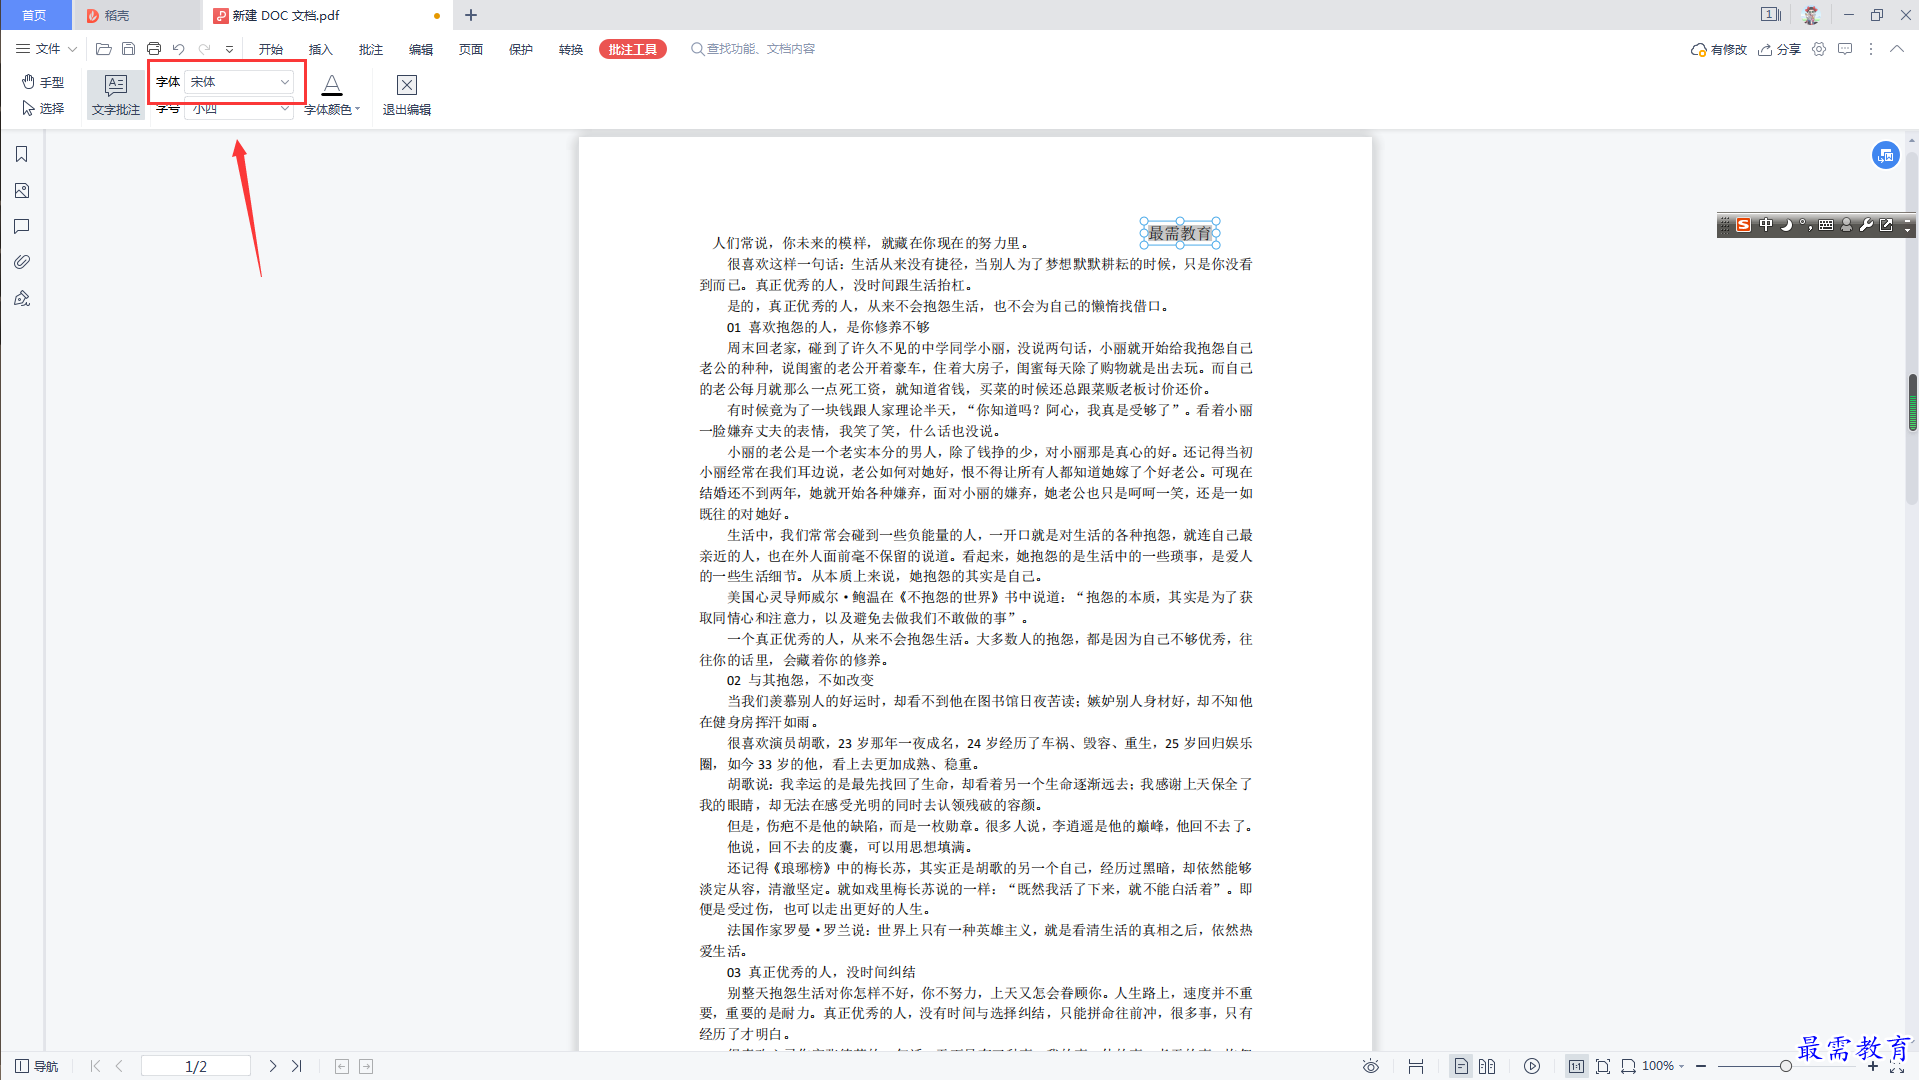Switch to the 插入 ribbon tab

320,49
